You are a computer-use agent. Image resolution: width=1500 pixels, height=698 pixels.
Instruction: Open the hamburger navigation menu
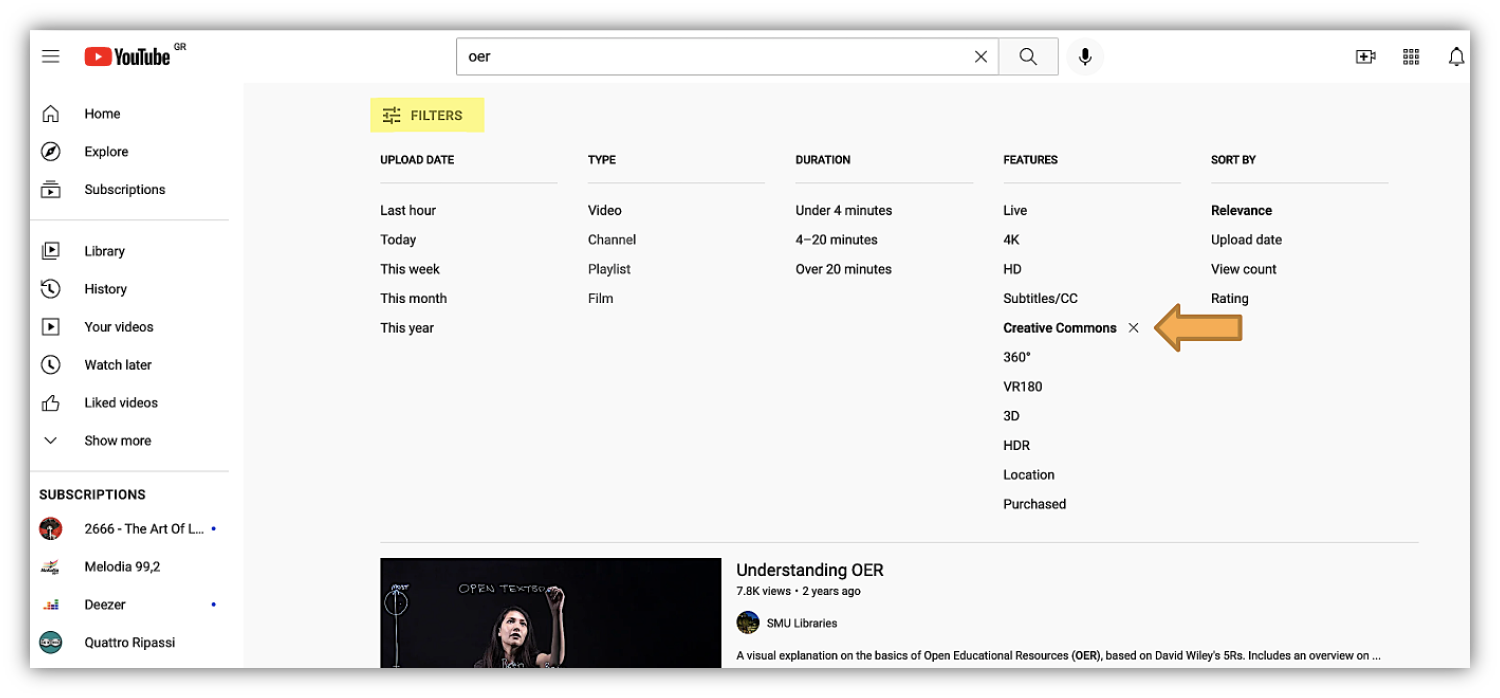(x=50, y=56)
